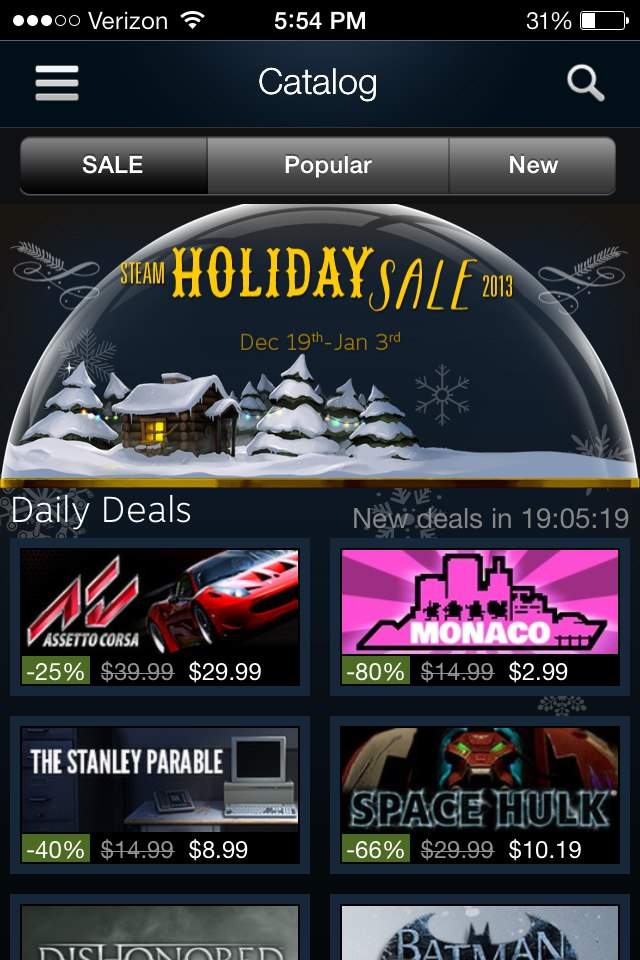
Task: Tap the -66% discount badge
Action: click(x=375, y=849)
